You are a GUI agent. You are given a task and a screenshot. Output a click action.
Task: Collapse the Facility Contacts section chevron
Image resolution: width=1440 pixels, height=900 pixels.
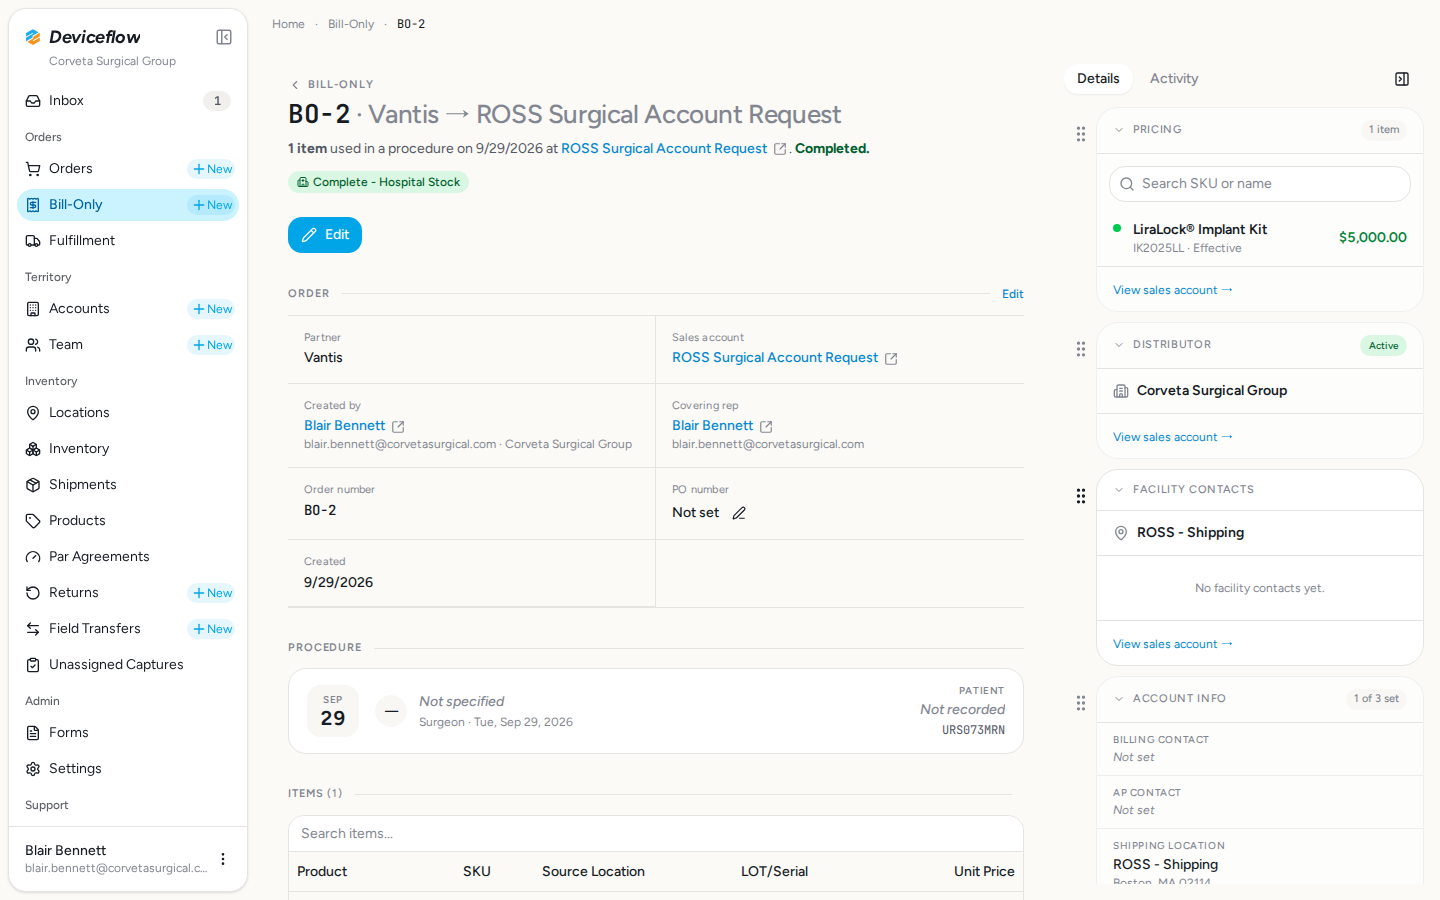[1119, 490]
